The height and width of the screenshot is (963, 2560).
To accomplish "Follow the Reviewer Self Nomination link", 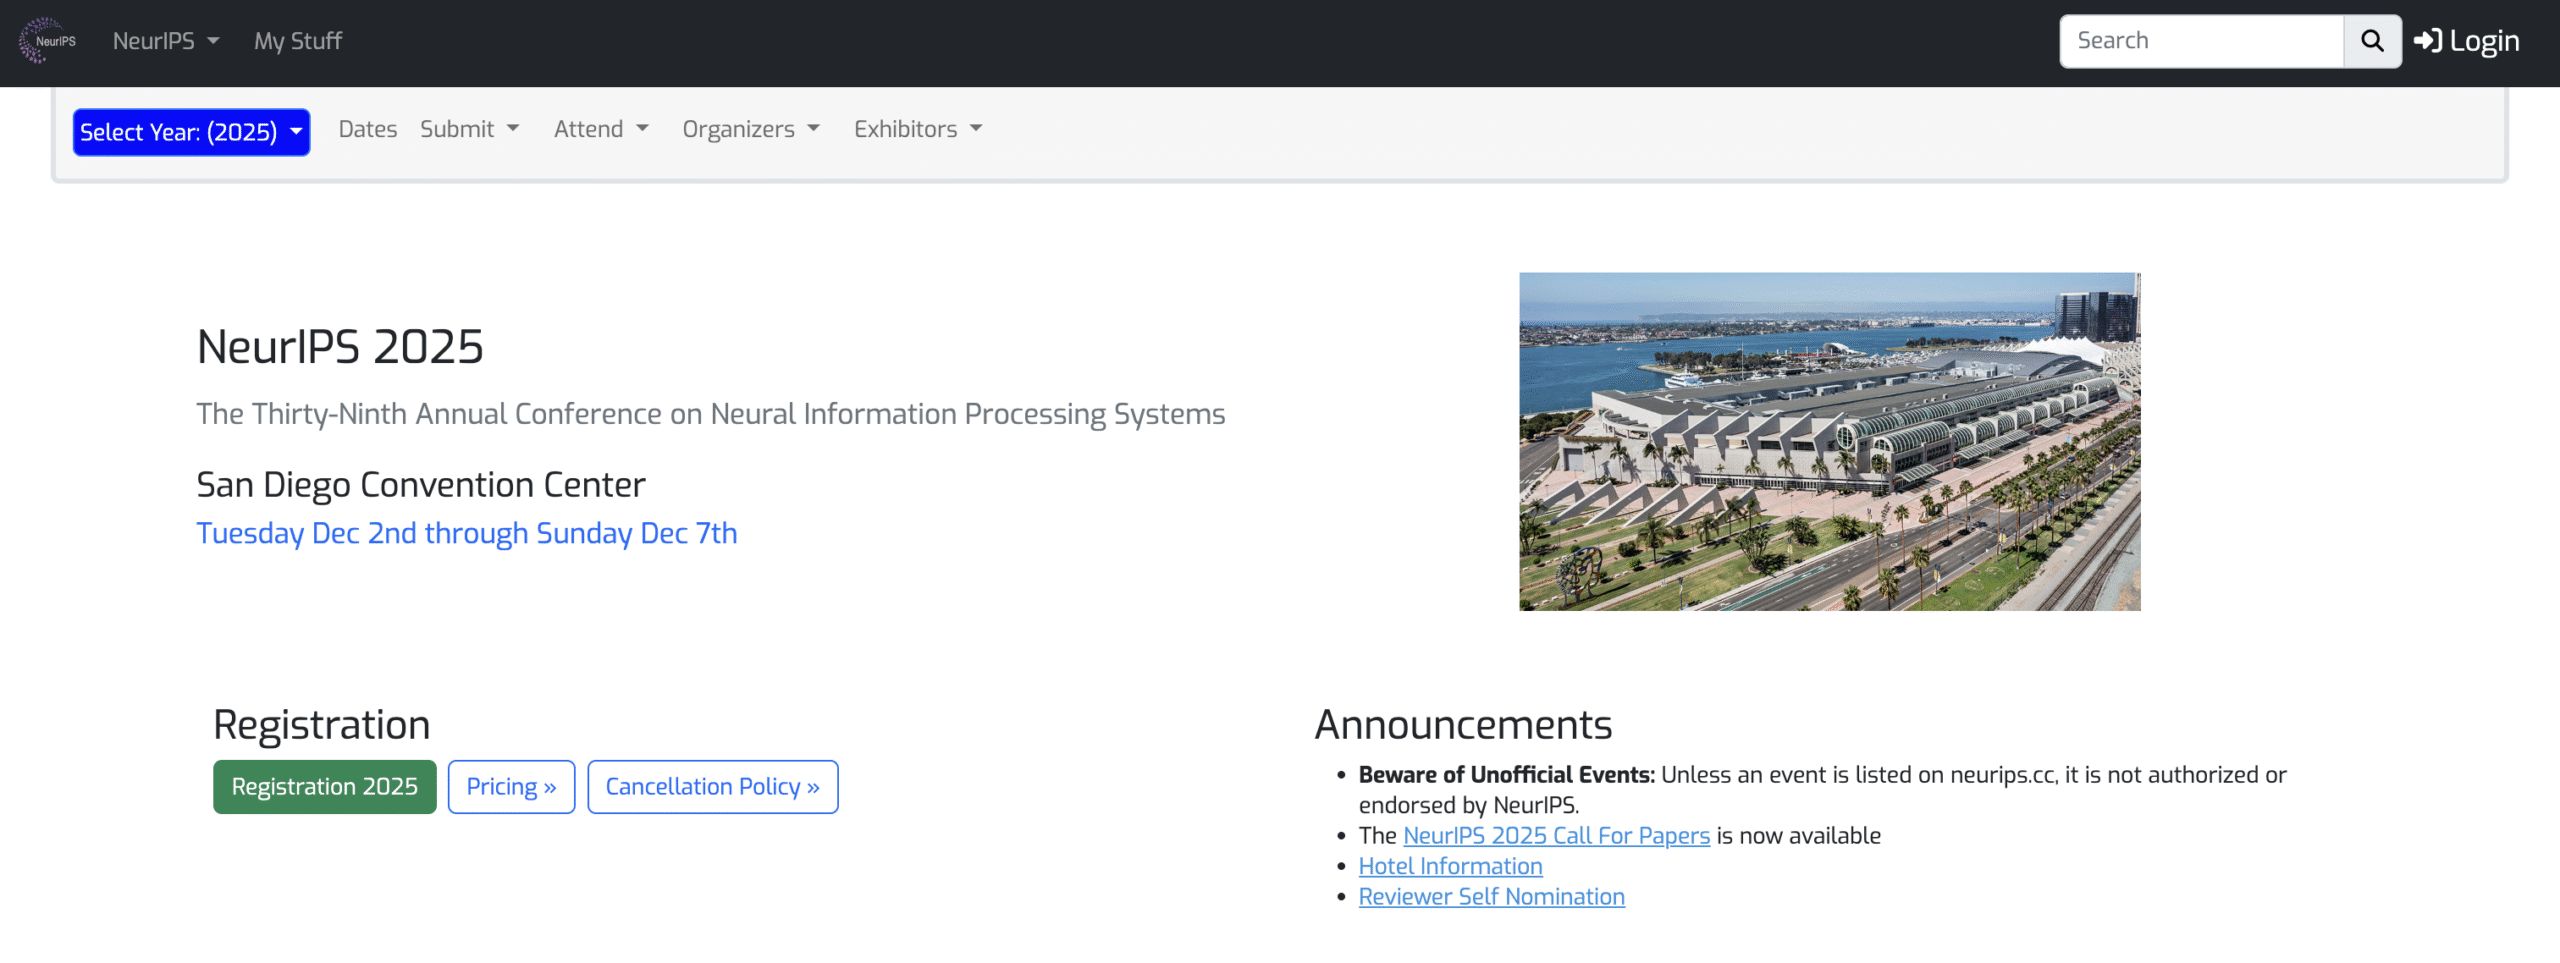I will pos(1491,897).
